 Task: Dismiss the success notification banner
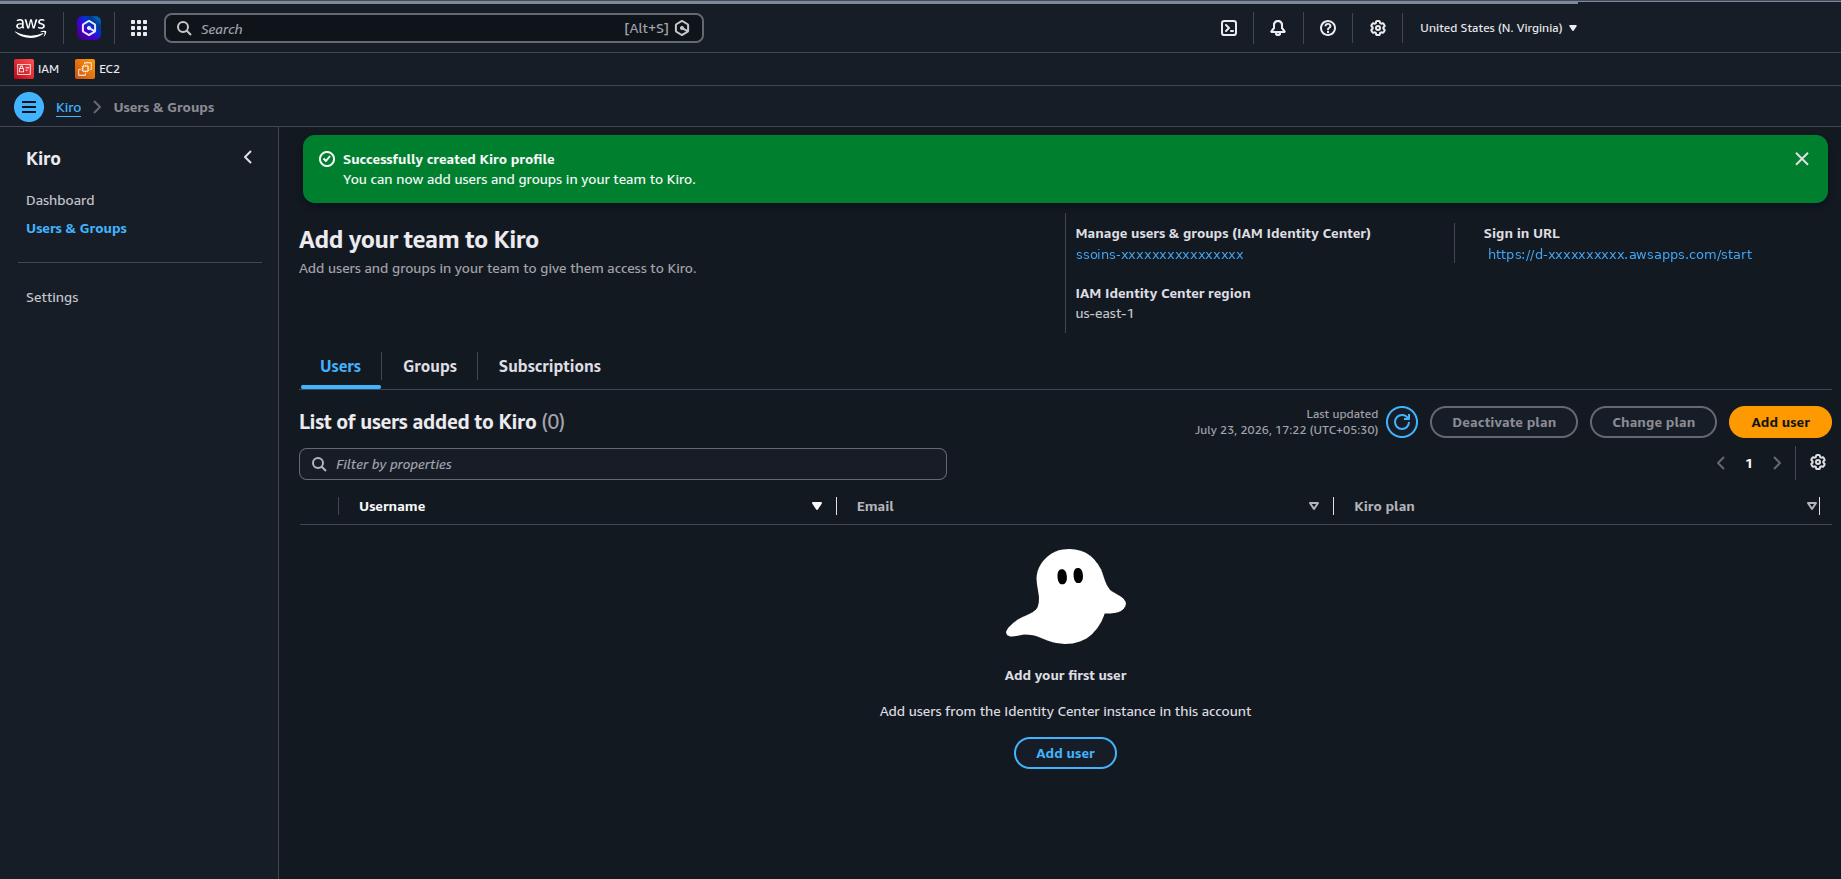coord(1802,159)
